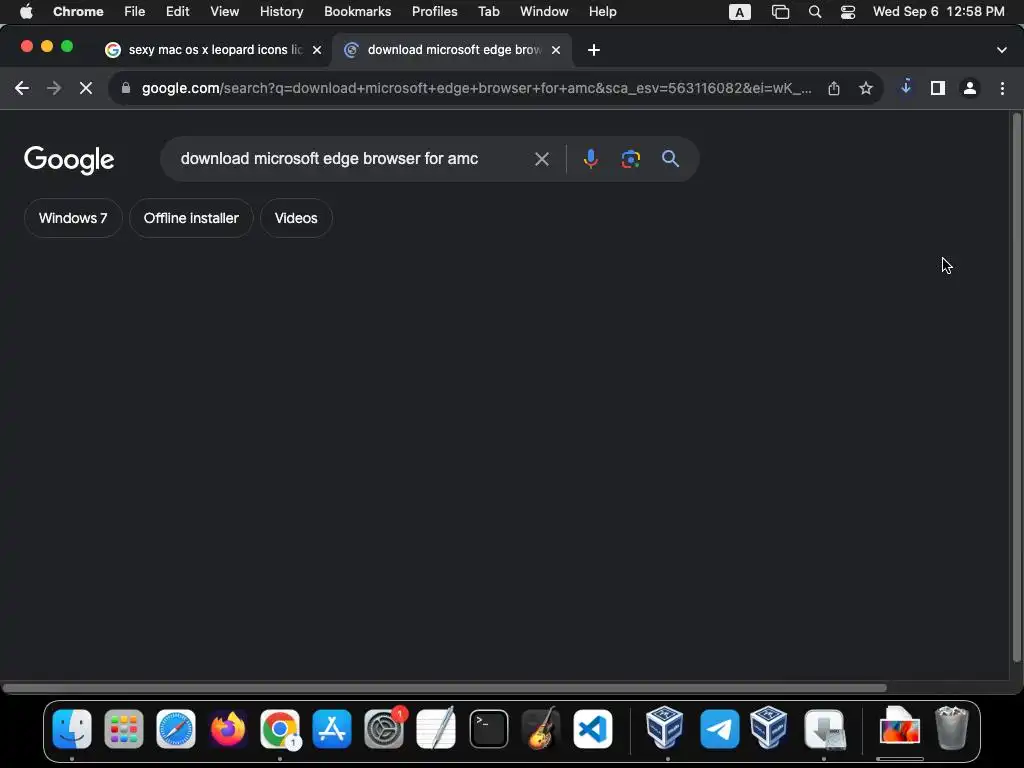
Task: Stop loading the page
Action: point(86,88)
